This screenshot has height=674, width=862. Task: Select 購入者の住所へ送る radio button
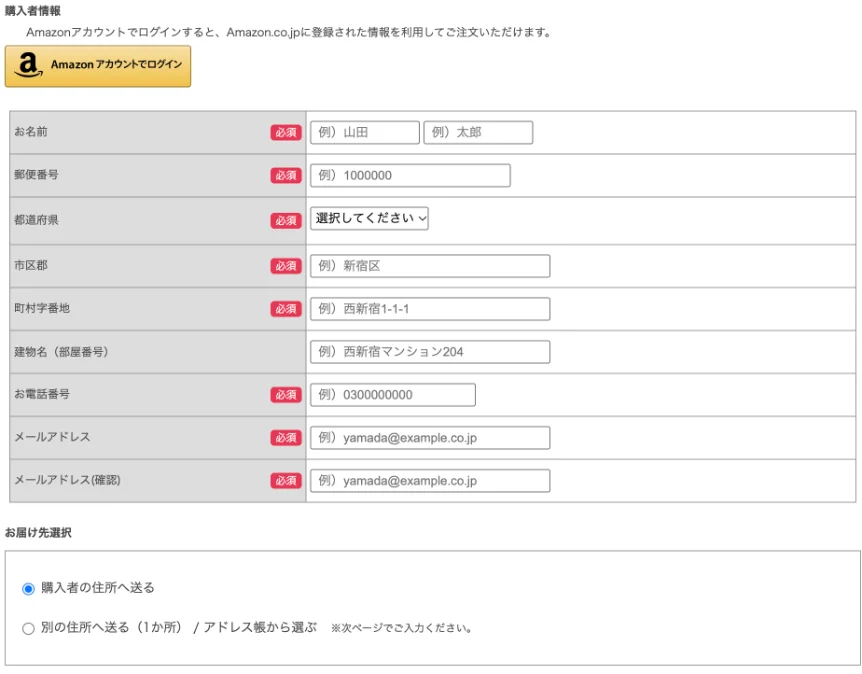pyautogui.click(x=28, y=589)
